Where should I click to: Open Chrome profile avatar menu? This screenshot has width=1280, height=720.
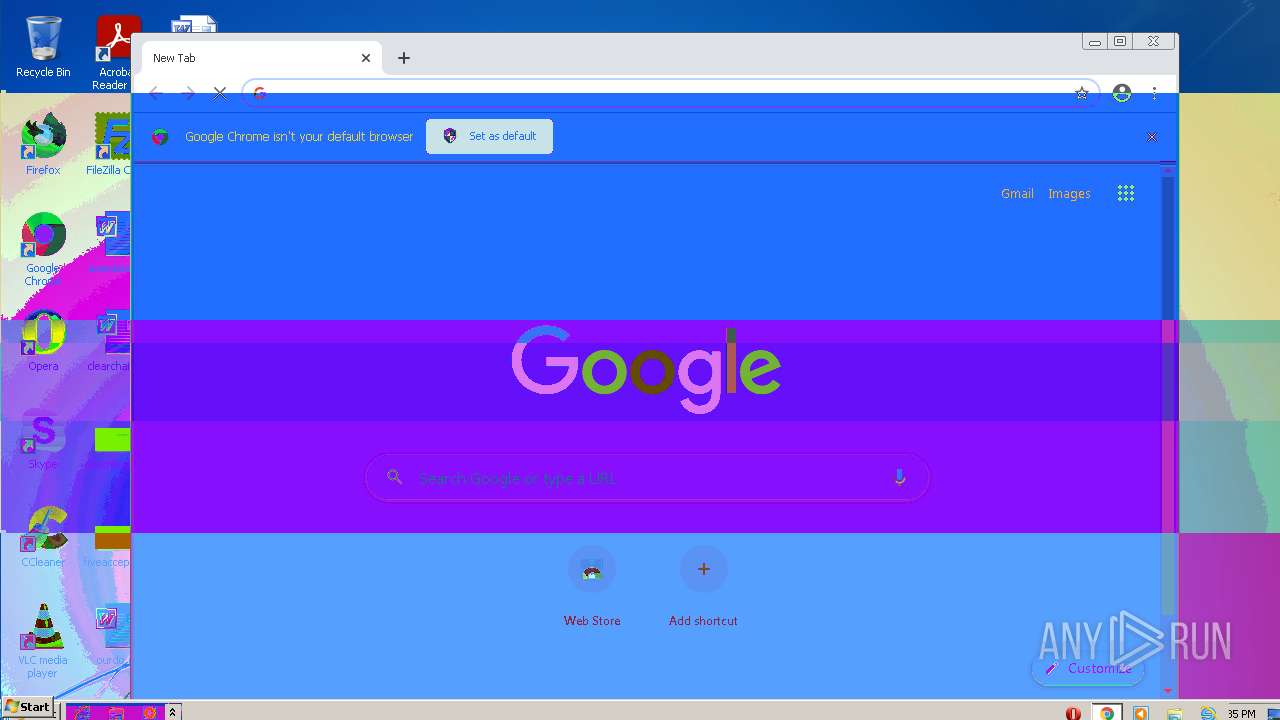tap(1122, 93)
